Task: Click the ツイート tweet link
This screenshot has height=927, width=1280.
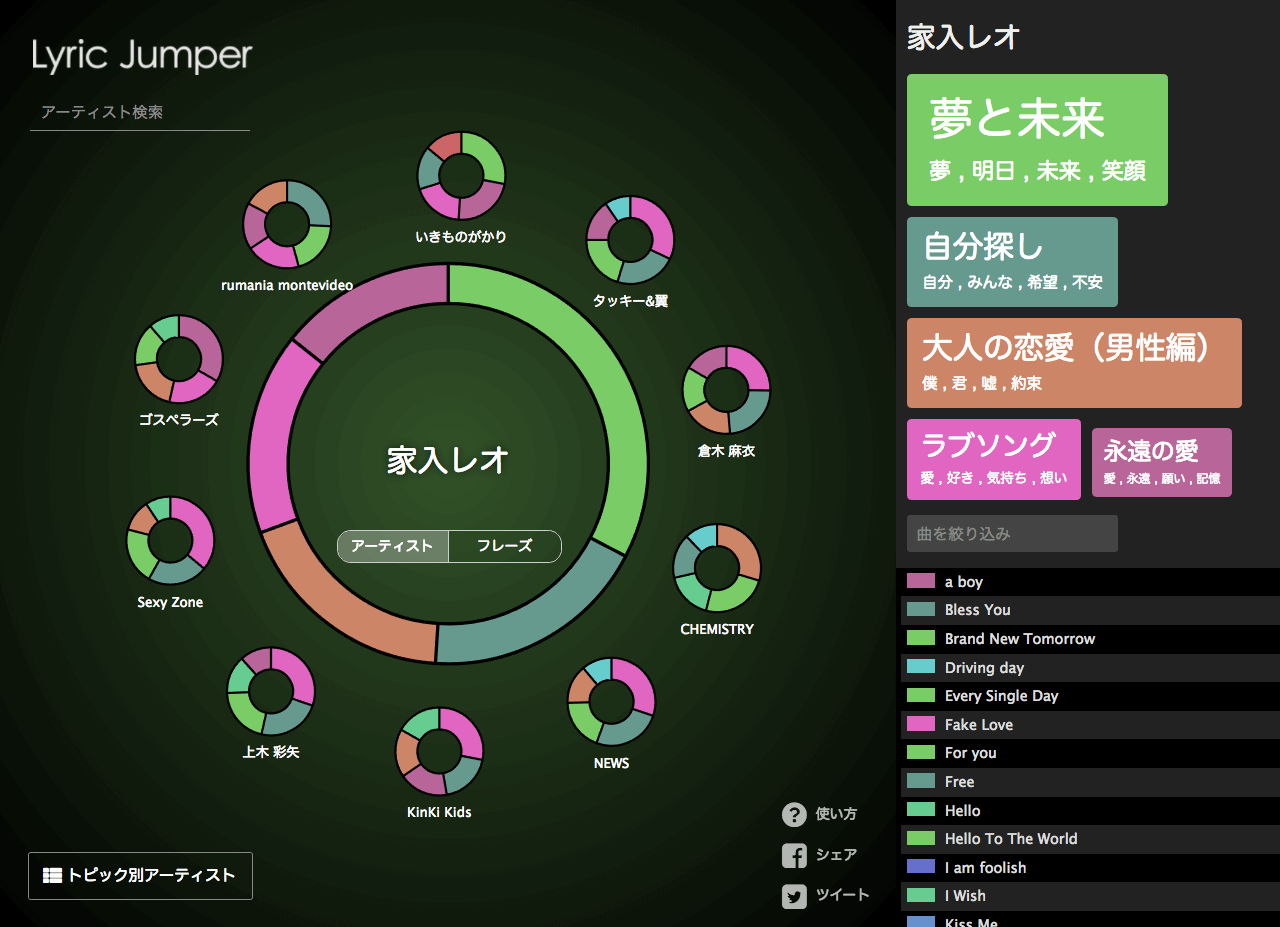Action: coord(842,896)
